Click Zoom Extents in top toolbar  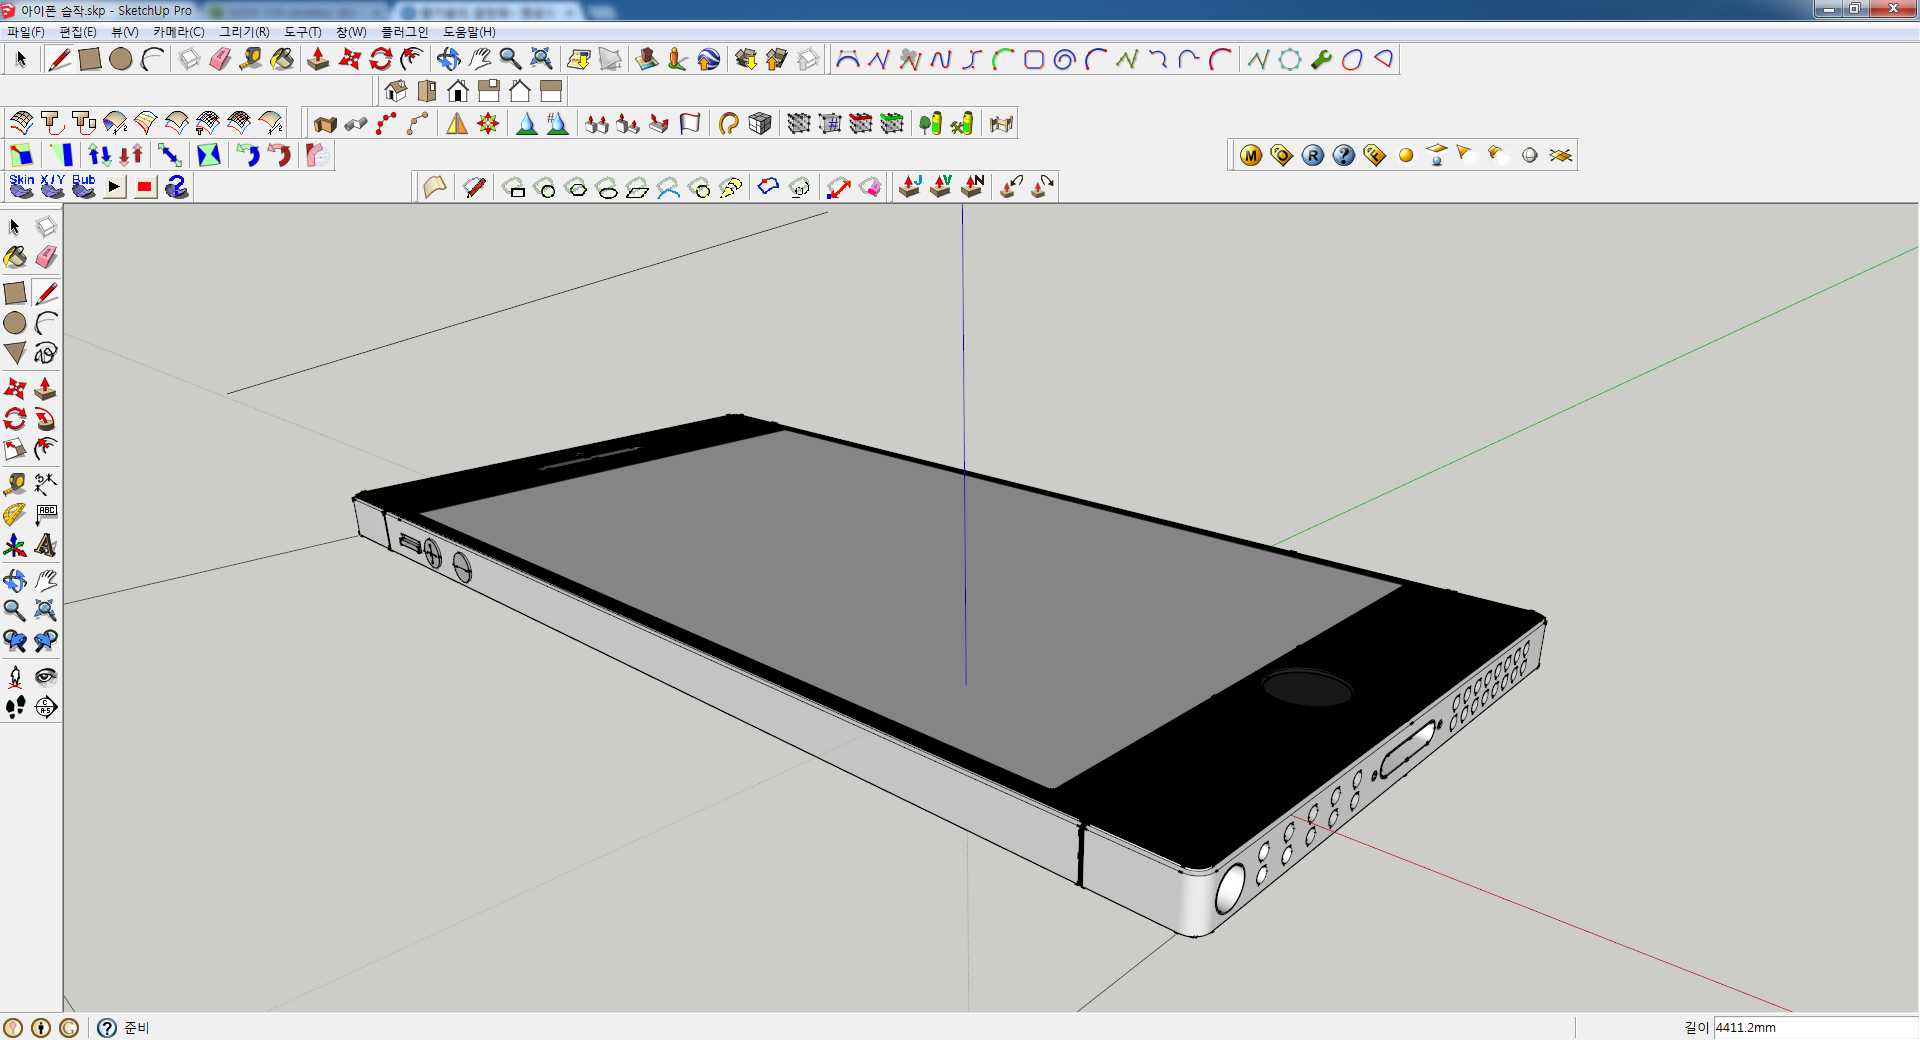[x=541, y=59]
